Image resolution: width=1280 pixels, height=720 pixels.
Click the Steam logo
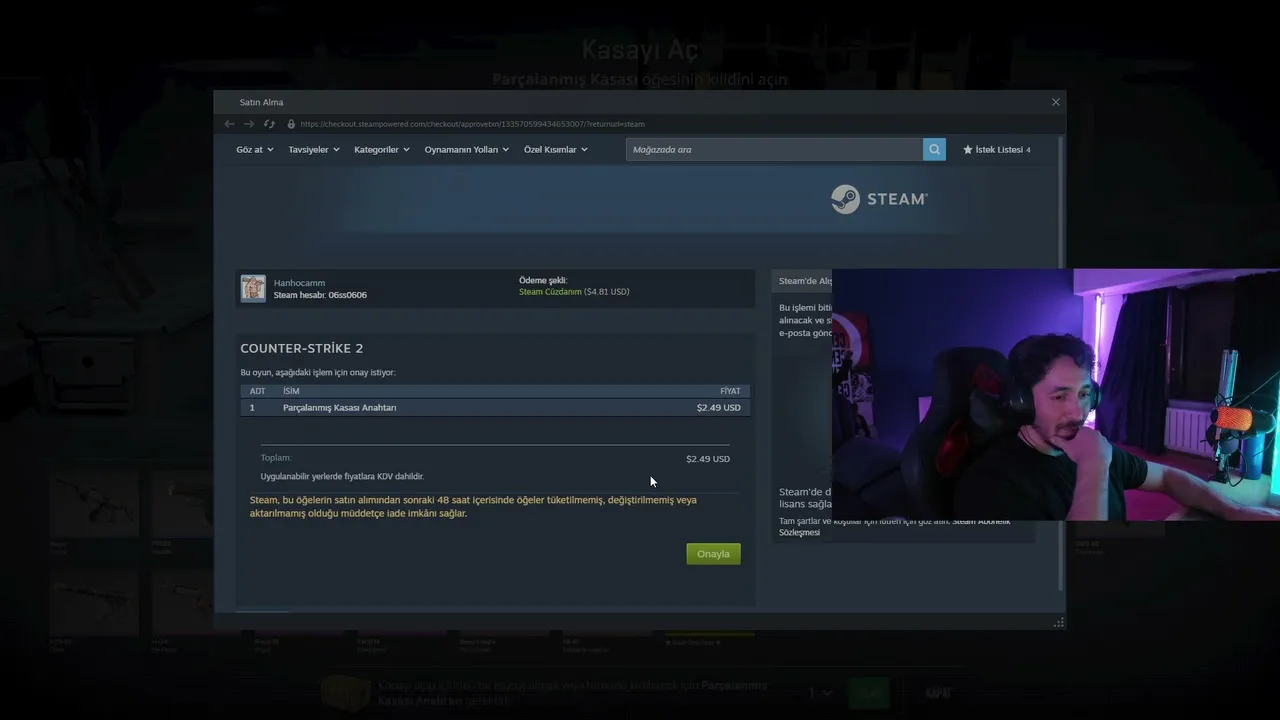pos(879,199)
